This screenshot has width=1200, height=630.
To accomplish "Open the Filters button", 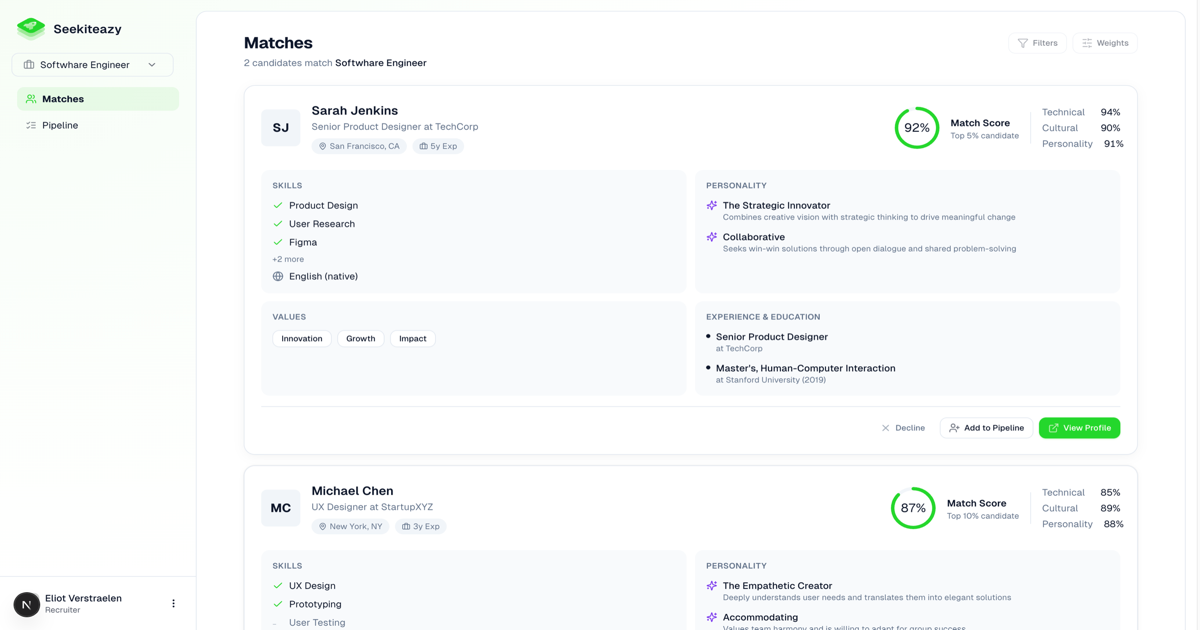I will (1037, 43).
